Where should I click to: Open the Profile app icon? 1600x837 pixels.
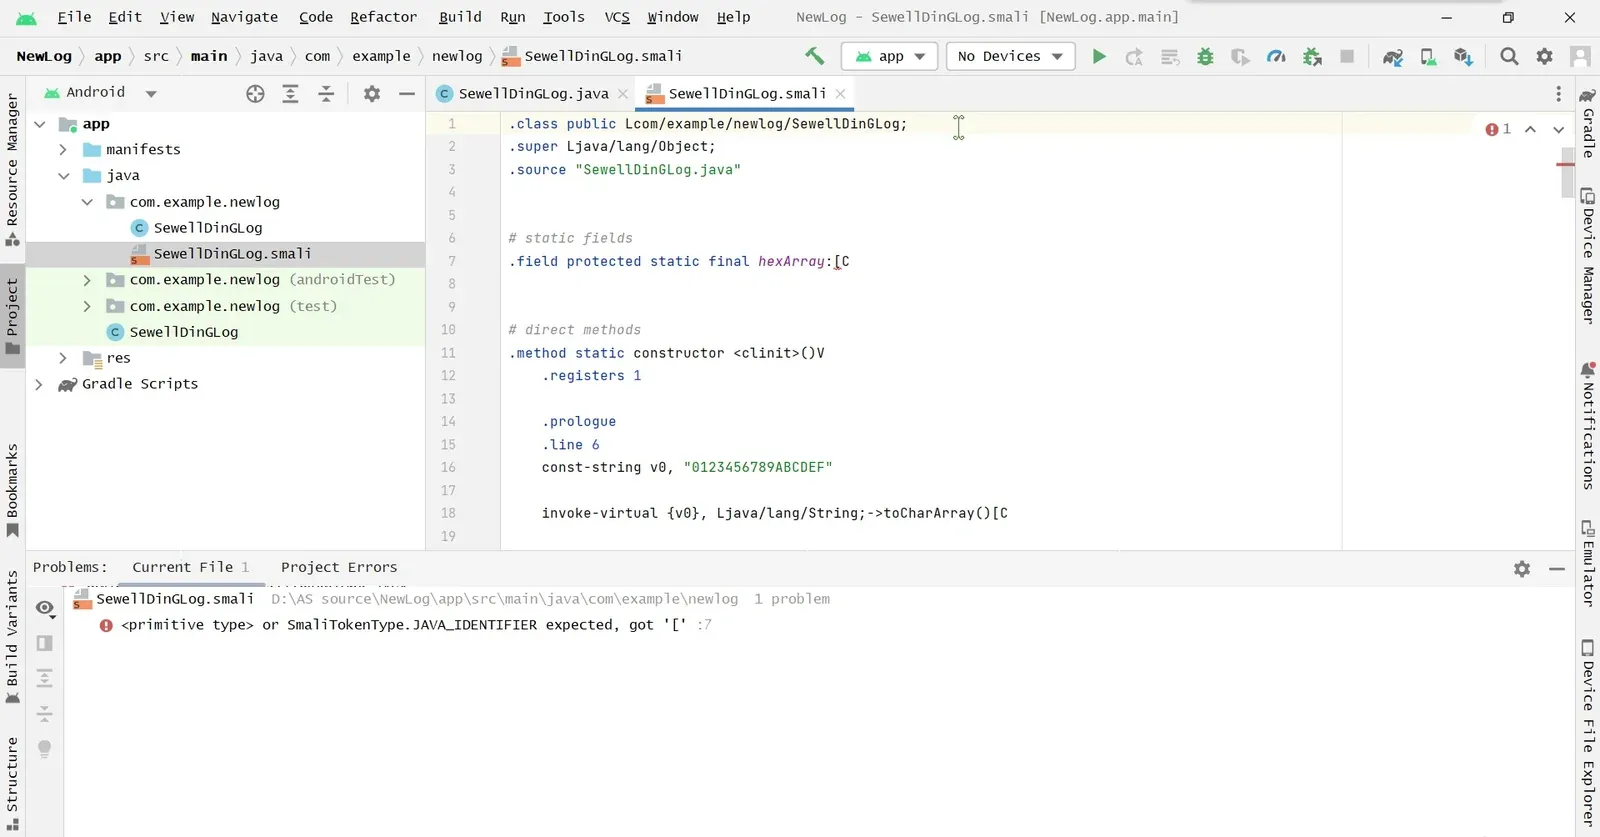[x=1276, y=56]
